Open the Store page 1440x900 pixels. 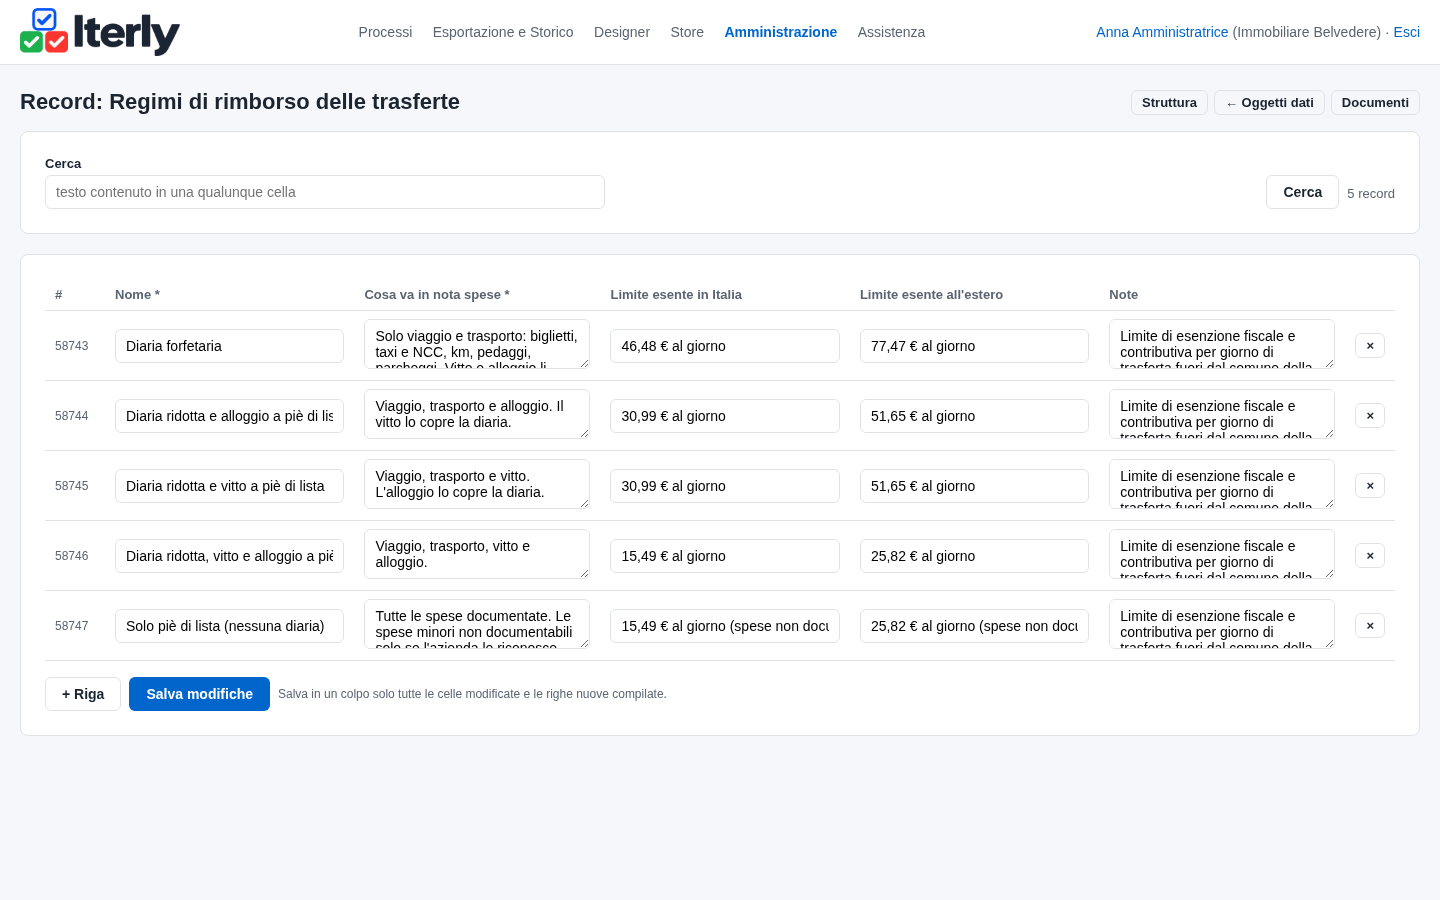pyautogui.click(x=687, y=32)
